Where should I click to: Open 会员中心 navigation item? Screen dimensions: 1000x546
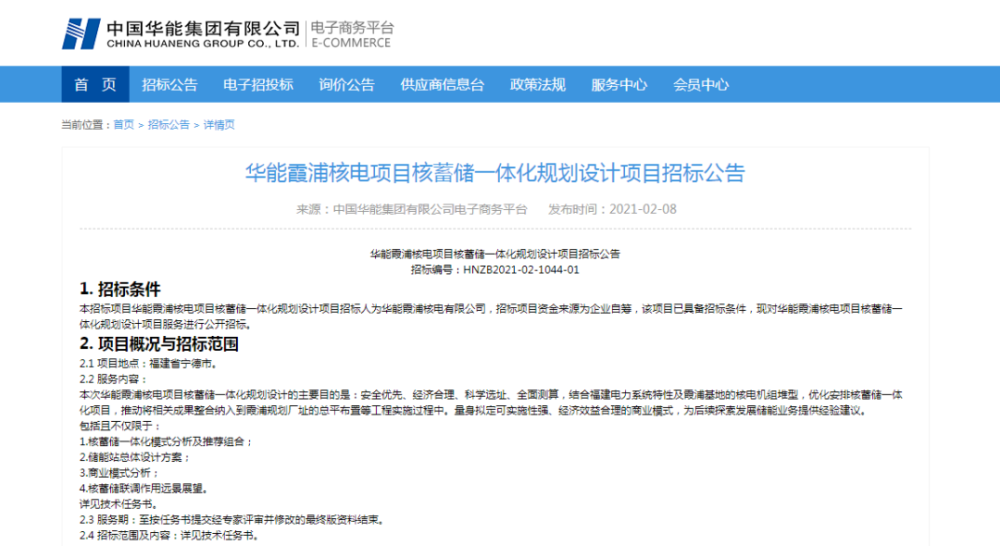click(x=701, y=84)
